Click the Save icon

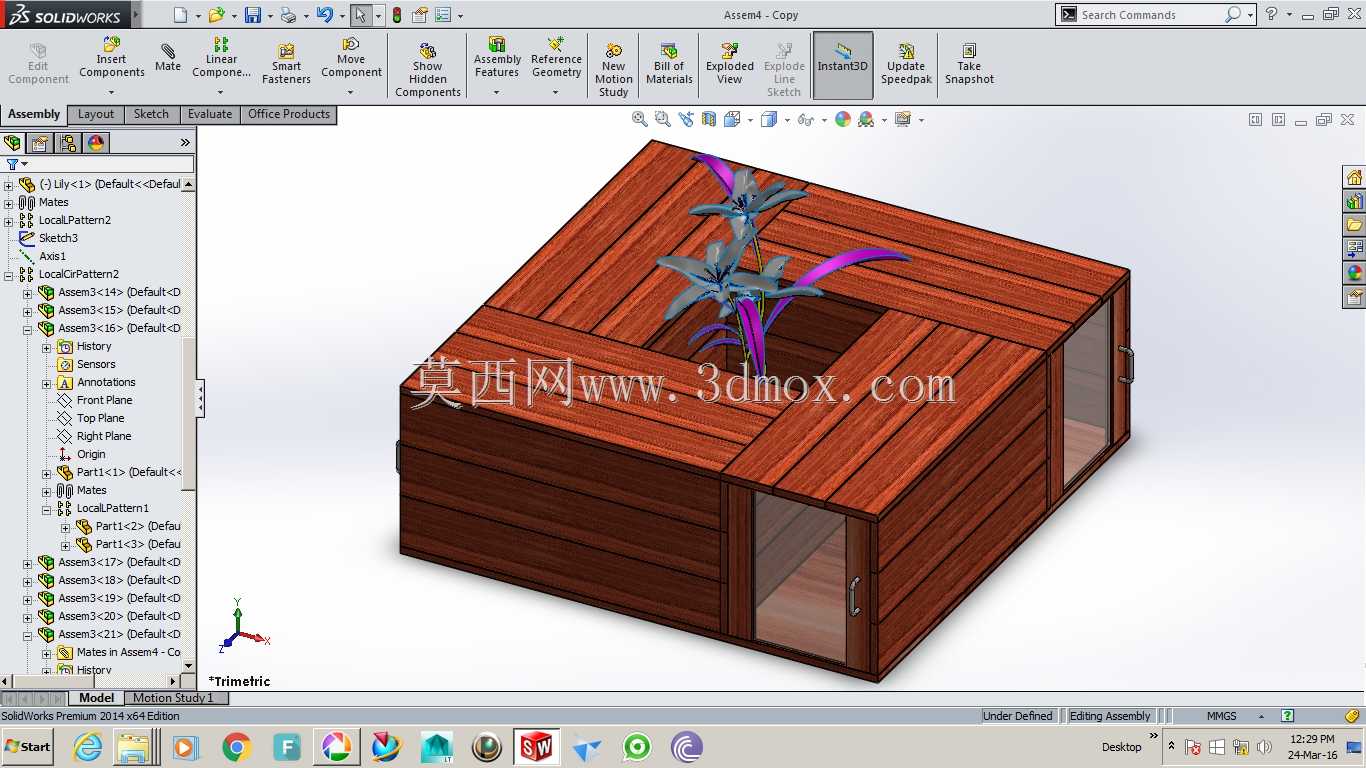click(x=253, y=15)
